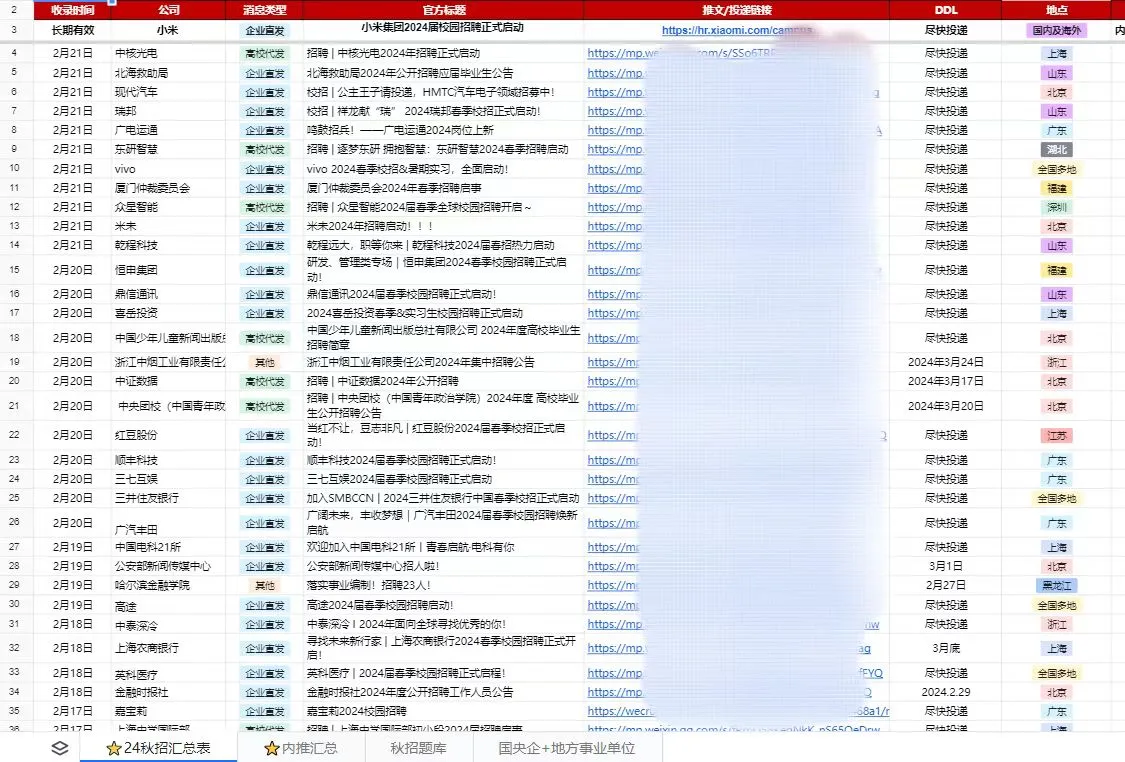Select title 落实事业编制！招聘23人！
Screen dimensions: 1125x762
369,585
